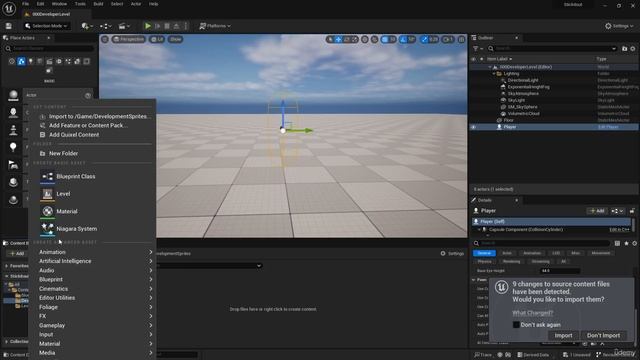
Task: Click the Add component button in Details
Action: [597, 211]
